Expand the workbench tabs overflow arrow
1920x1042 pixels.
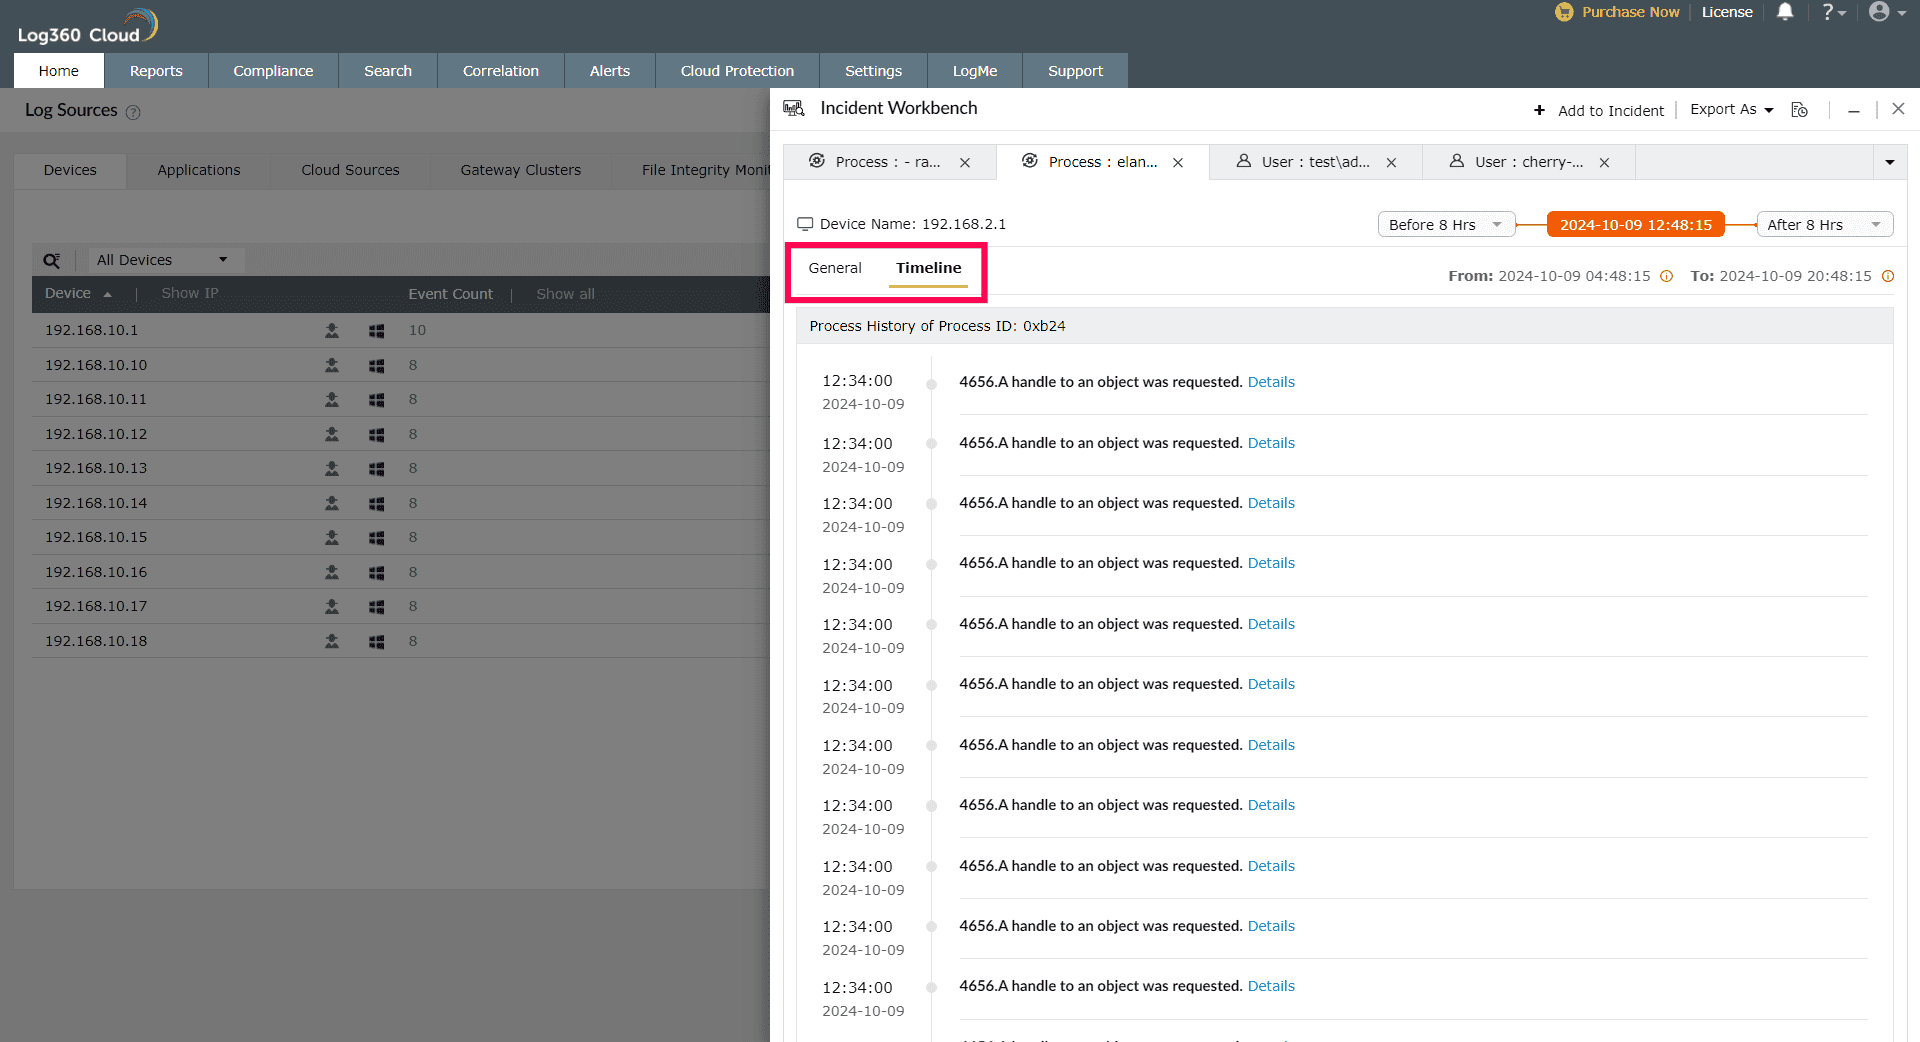pyautogui.click(x=1890, y=162)
